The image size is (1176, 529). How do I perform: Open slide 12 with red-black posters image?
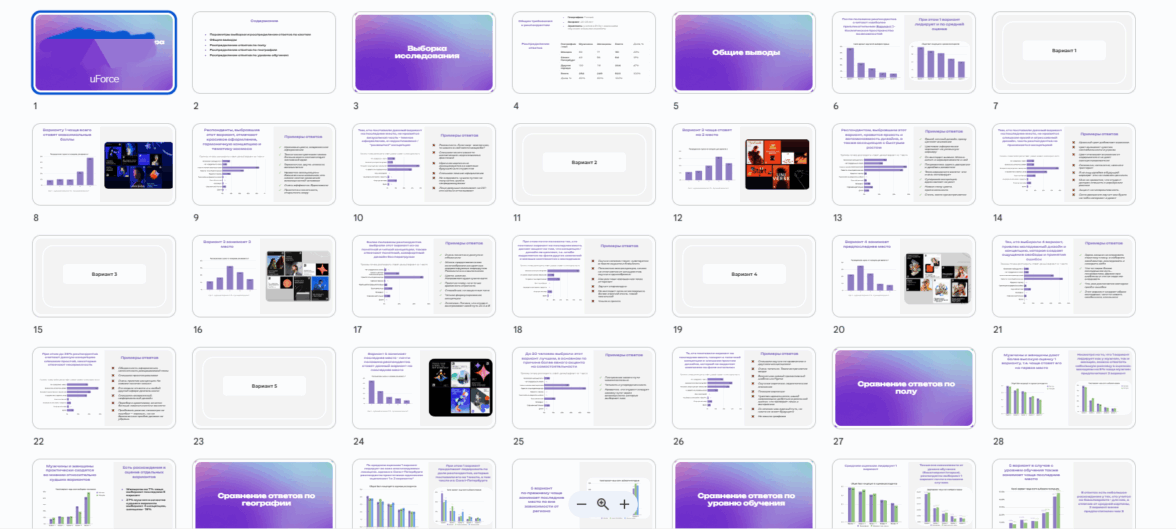(x=744, y=164)
